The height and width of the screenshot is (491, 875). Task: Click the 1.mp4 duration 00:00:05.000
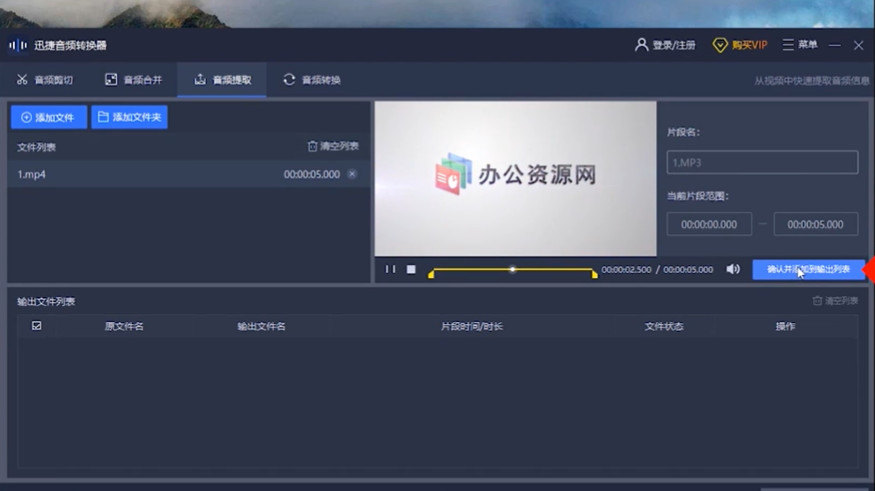pos(311,174)
